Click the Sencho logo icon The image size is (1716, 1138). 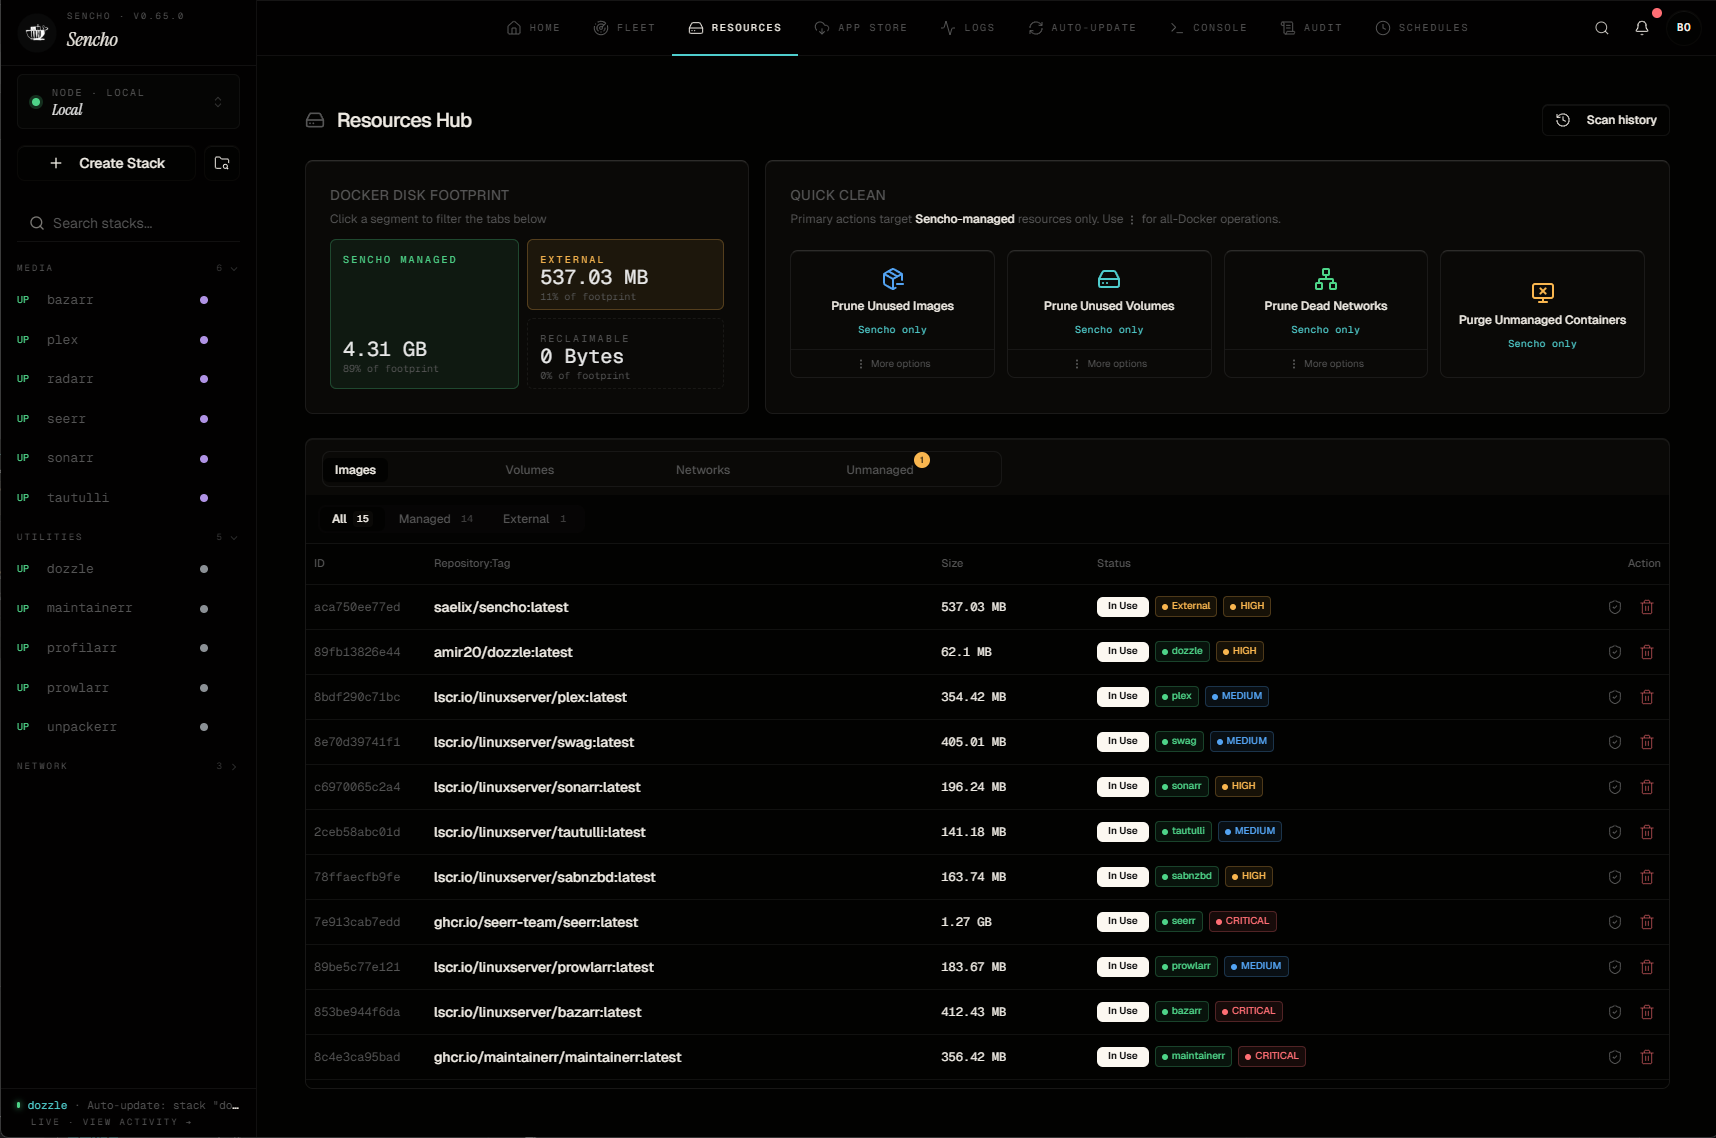pos(37,32)
